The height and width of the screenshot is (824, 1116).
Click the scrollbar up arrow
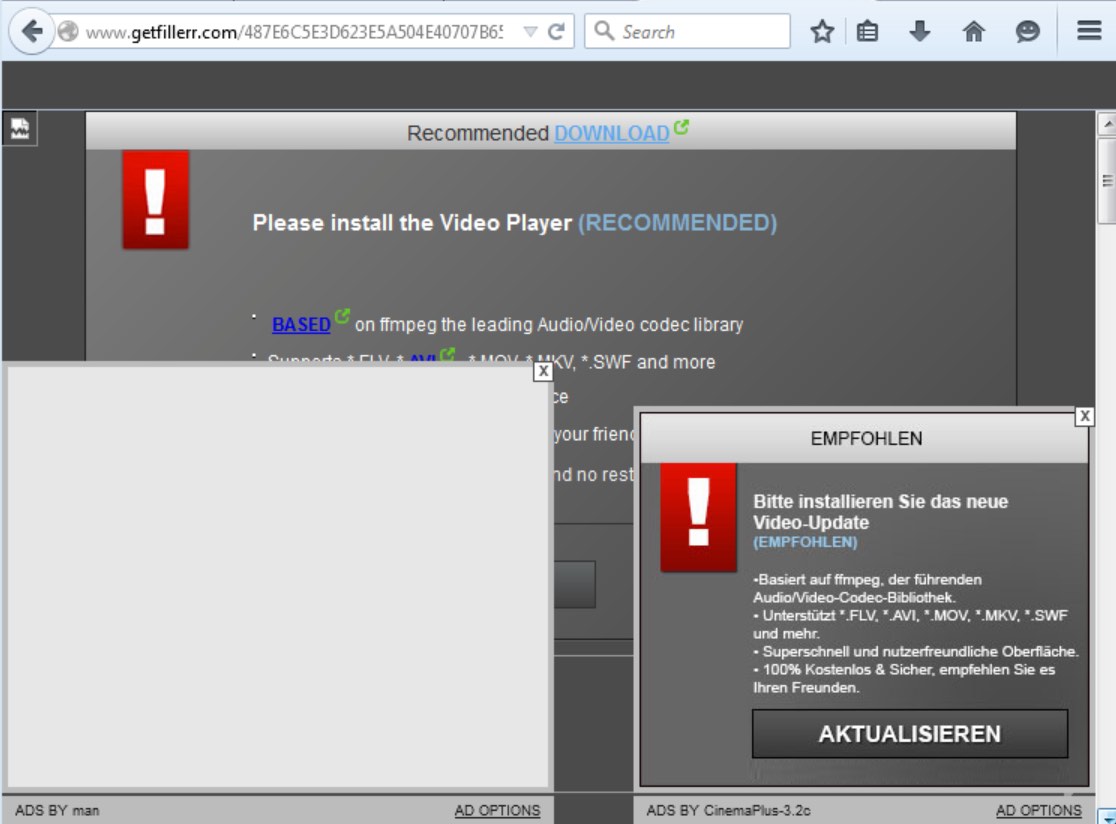[x=1106, y=125]
